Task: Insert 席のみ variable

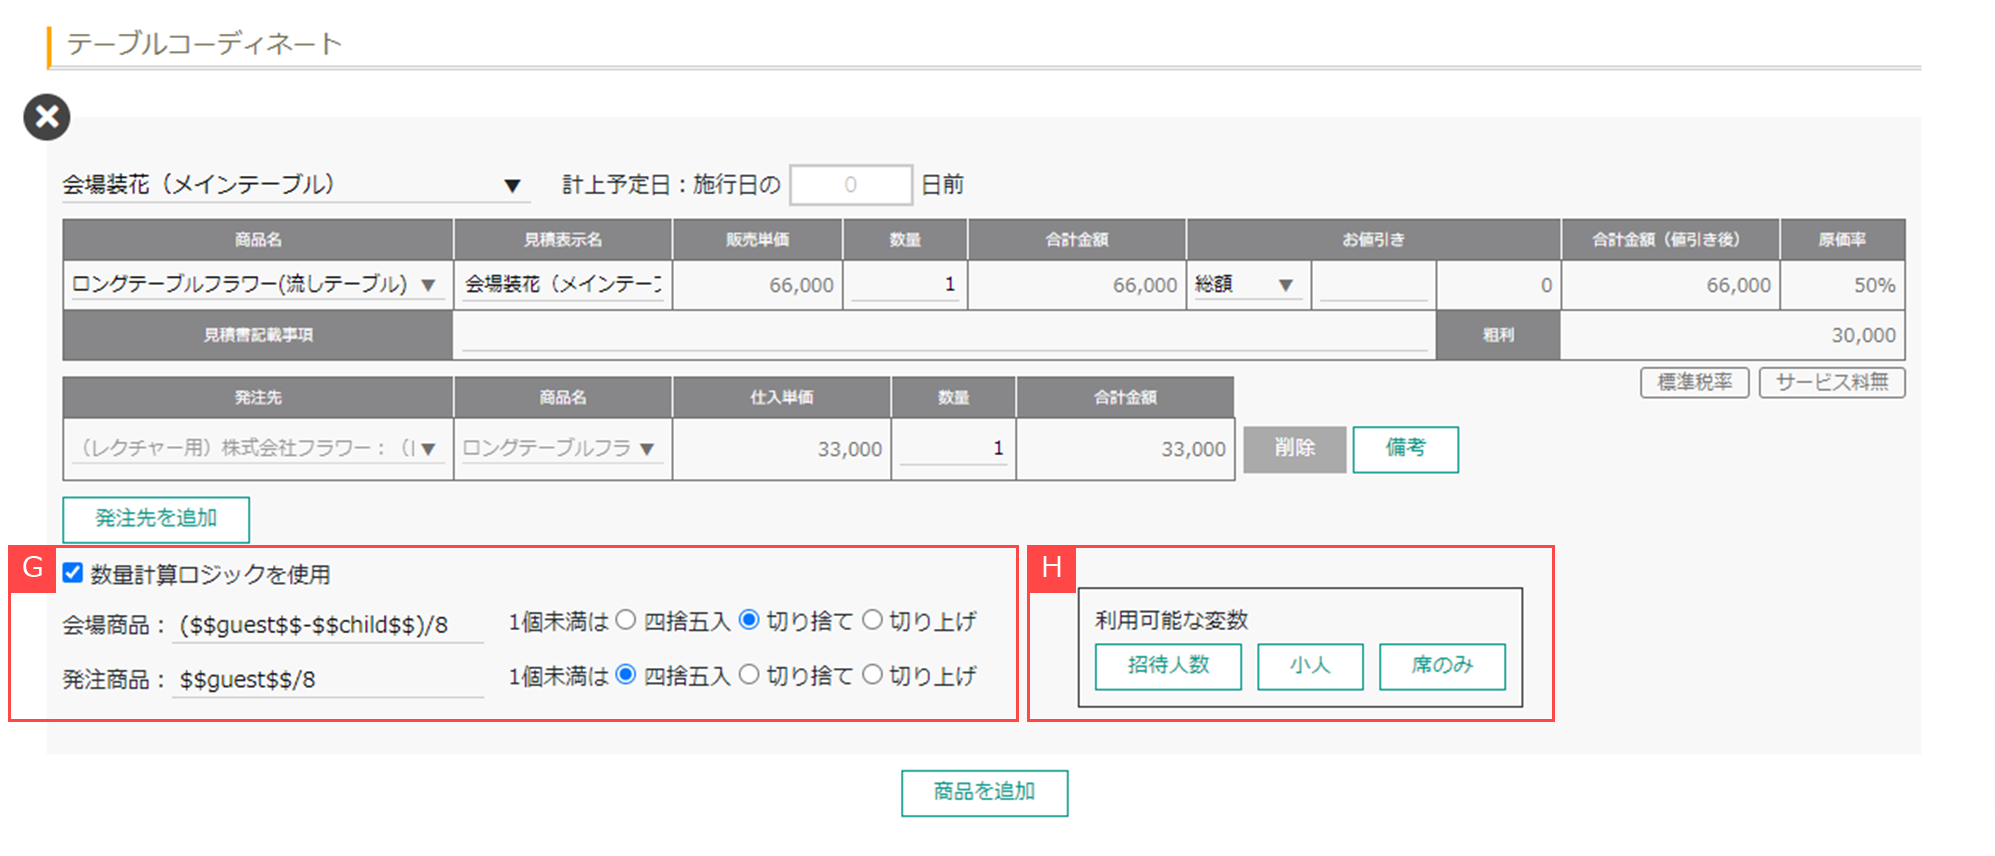Action: pyautogui.click(x=1441, y=666)
